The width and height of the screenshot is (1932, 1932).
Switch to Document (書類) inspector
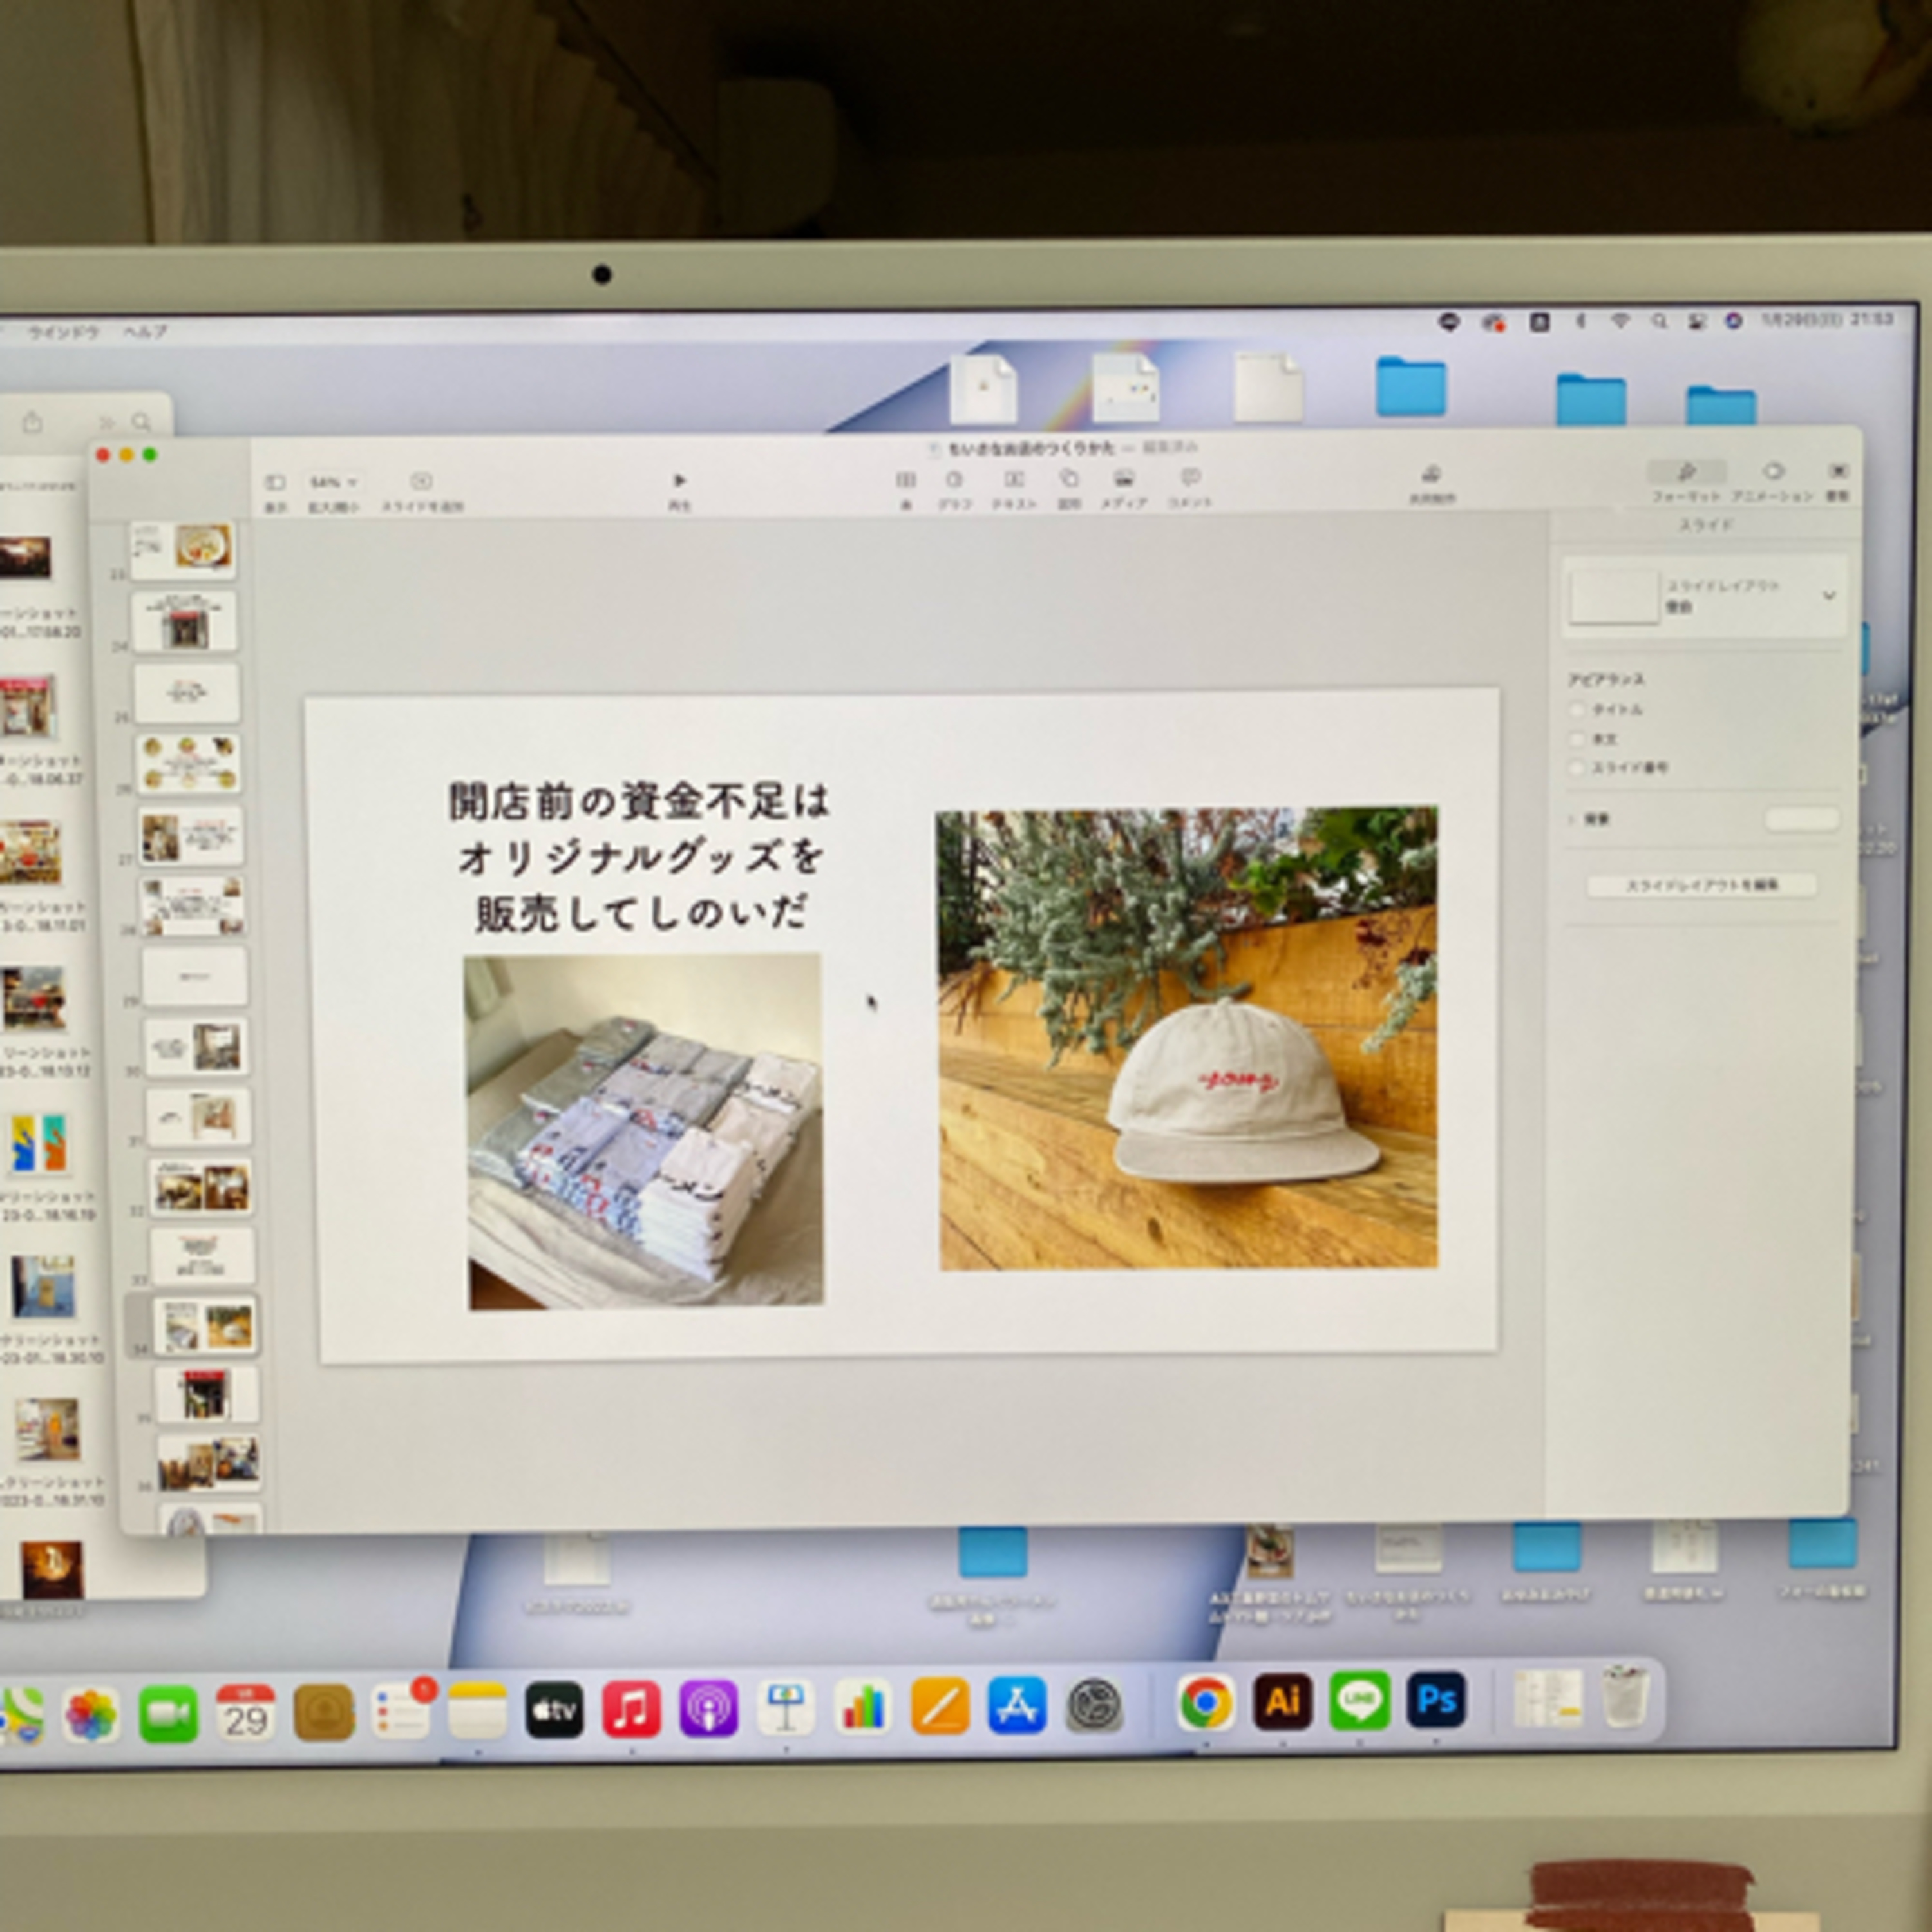coord(1838,470)
